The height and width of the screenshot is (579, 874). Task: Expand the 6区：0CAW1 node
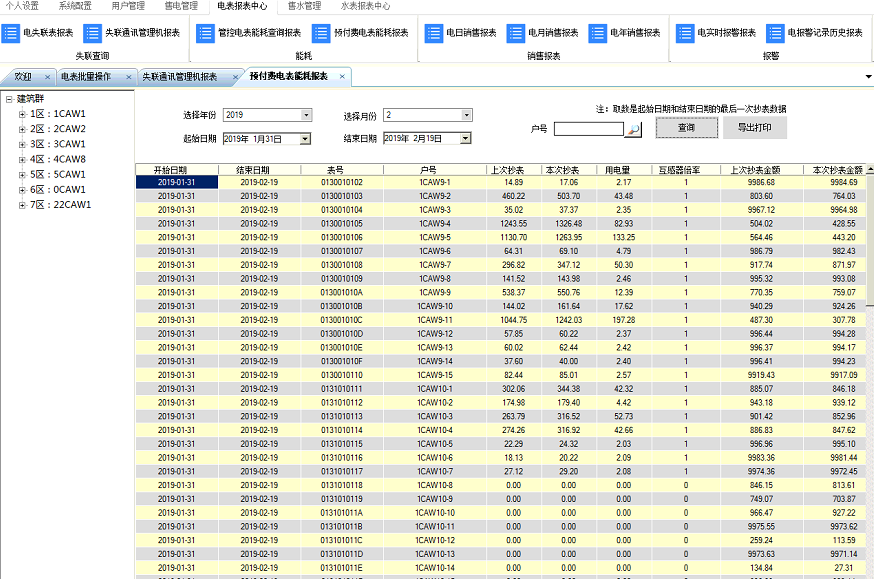click(x=22, y=190)
